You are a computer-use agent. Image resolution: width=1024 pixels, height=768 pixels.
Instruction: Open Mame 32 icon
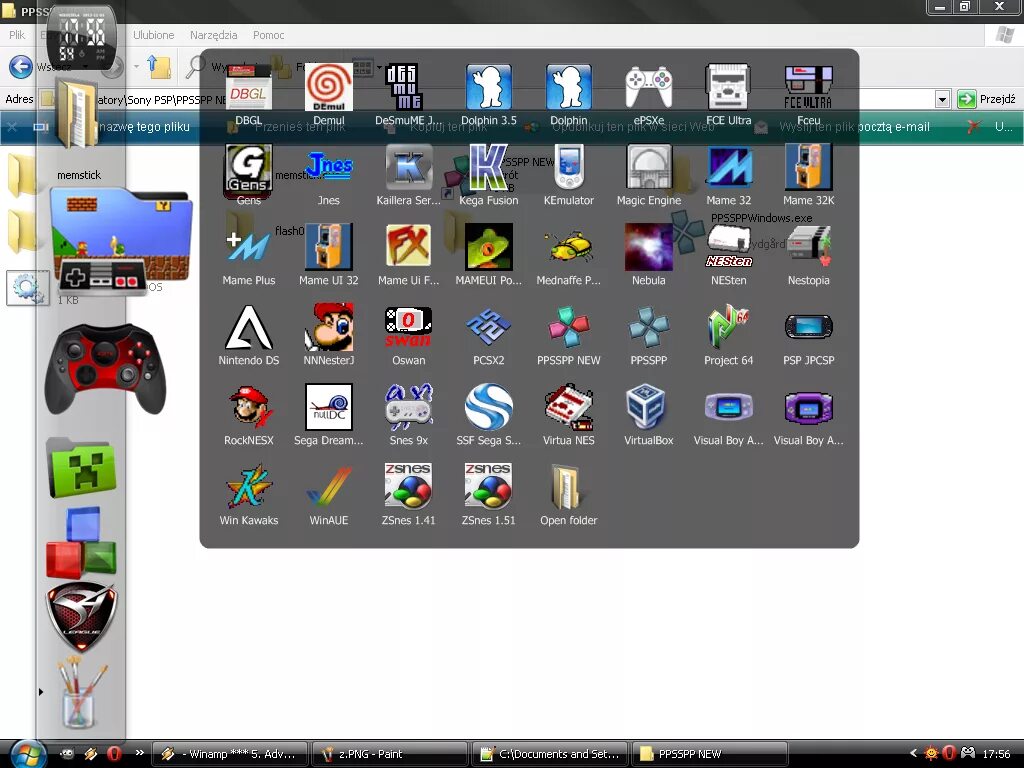click(x=728, y=168)
